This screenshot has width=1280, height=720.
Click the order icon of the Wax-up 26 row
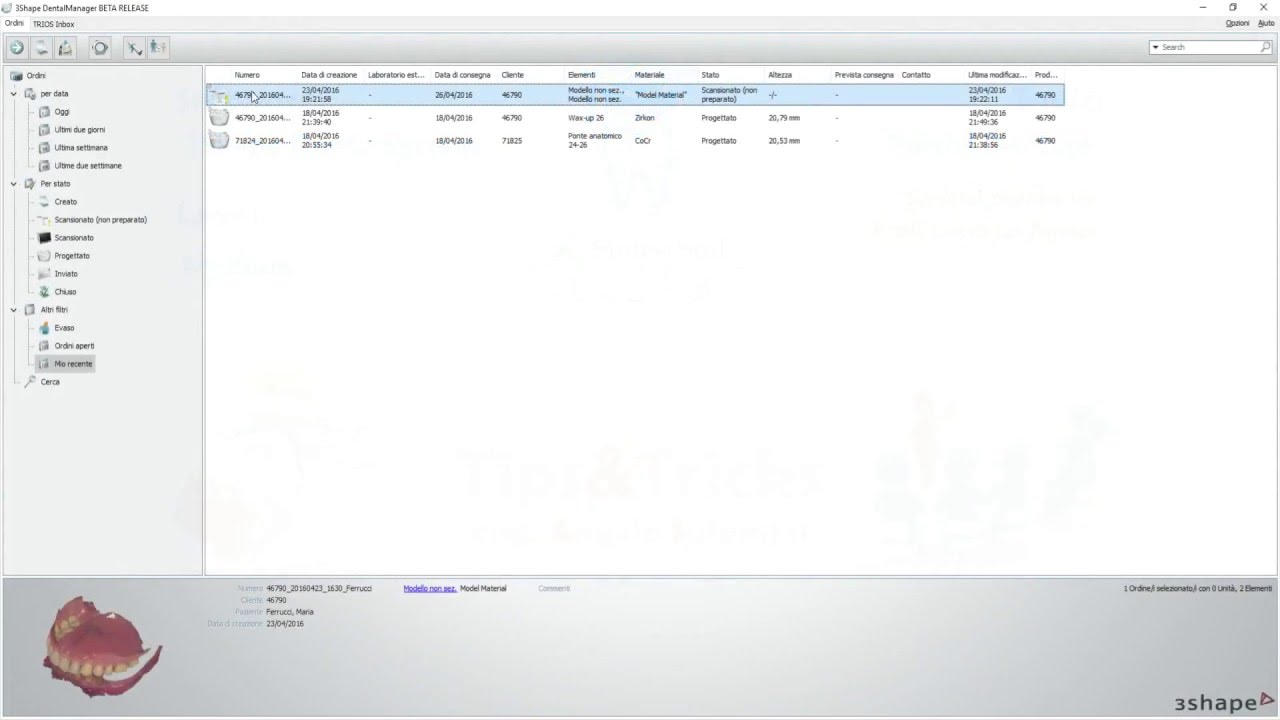pos(219,118)
